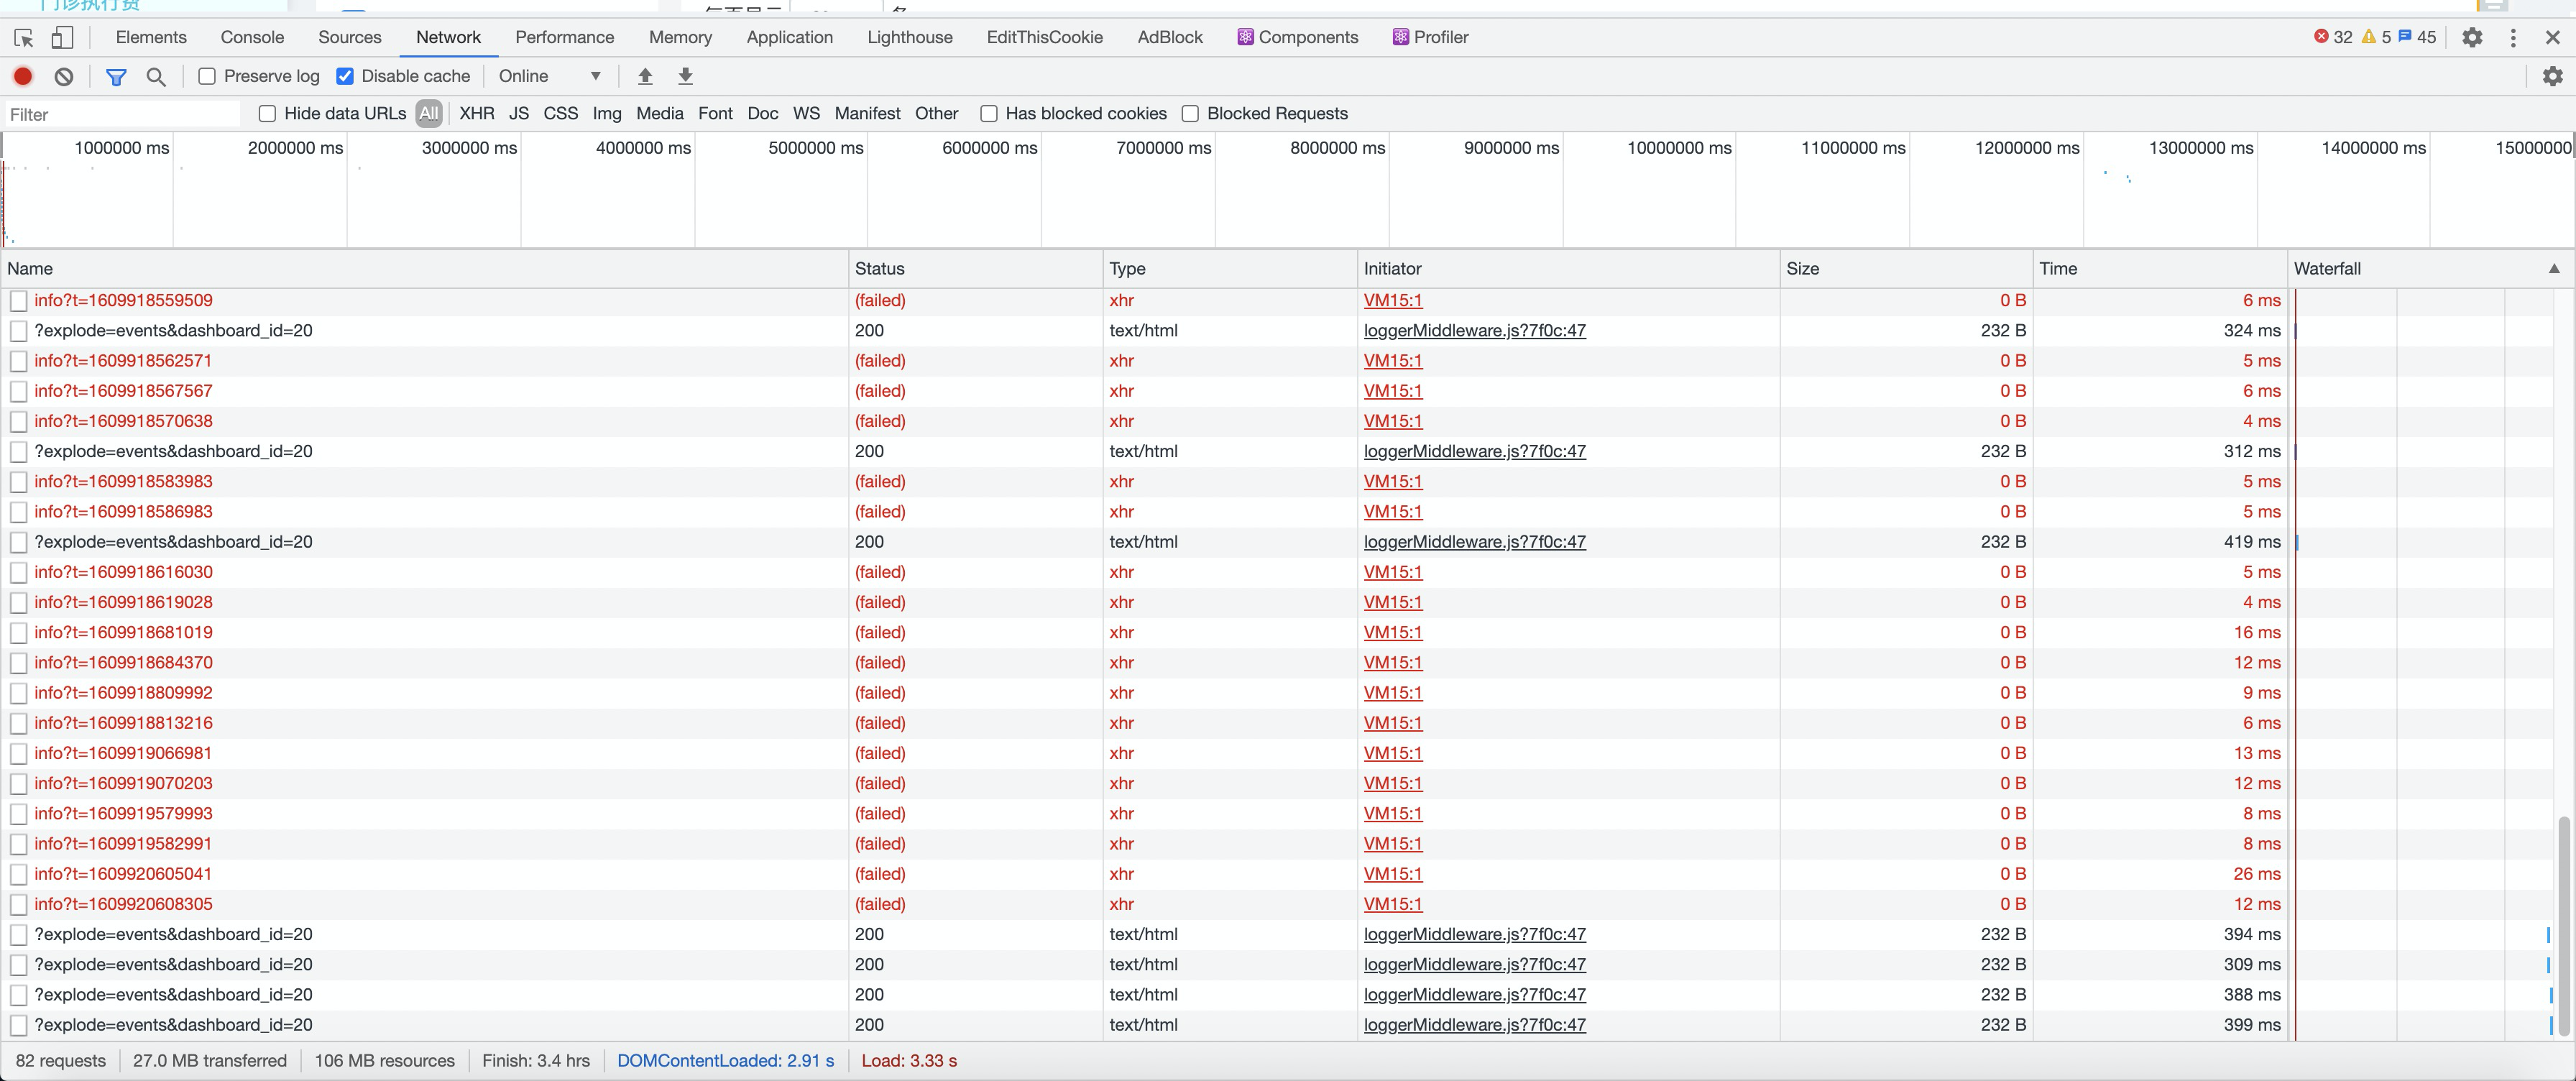This screenshot has height=1081, width=2576.
Task: Enable Preserve log checkbox
Action: 207,76
